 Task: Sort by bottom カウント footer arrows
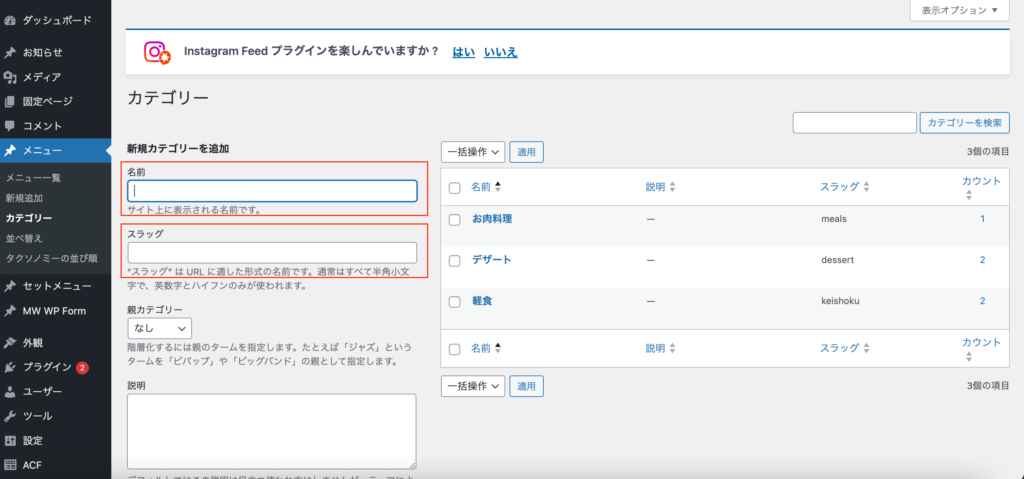pos(969,357)
